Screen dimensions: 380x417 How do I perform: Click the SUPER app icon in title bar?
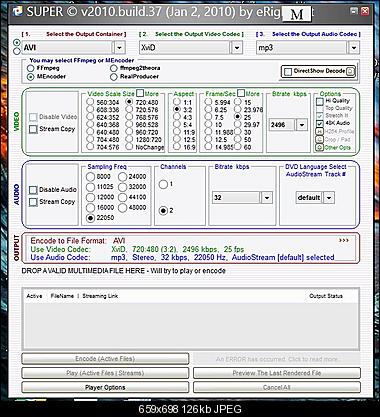click(x=17, y=12)
